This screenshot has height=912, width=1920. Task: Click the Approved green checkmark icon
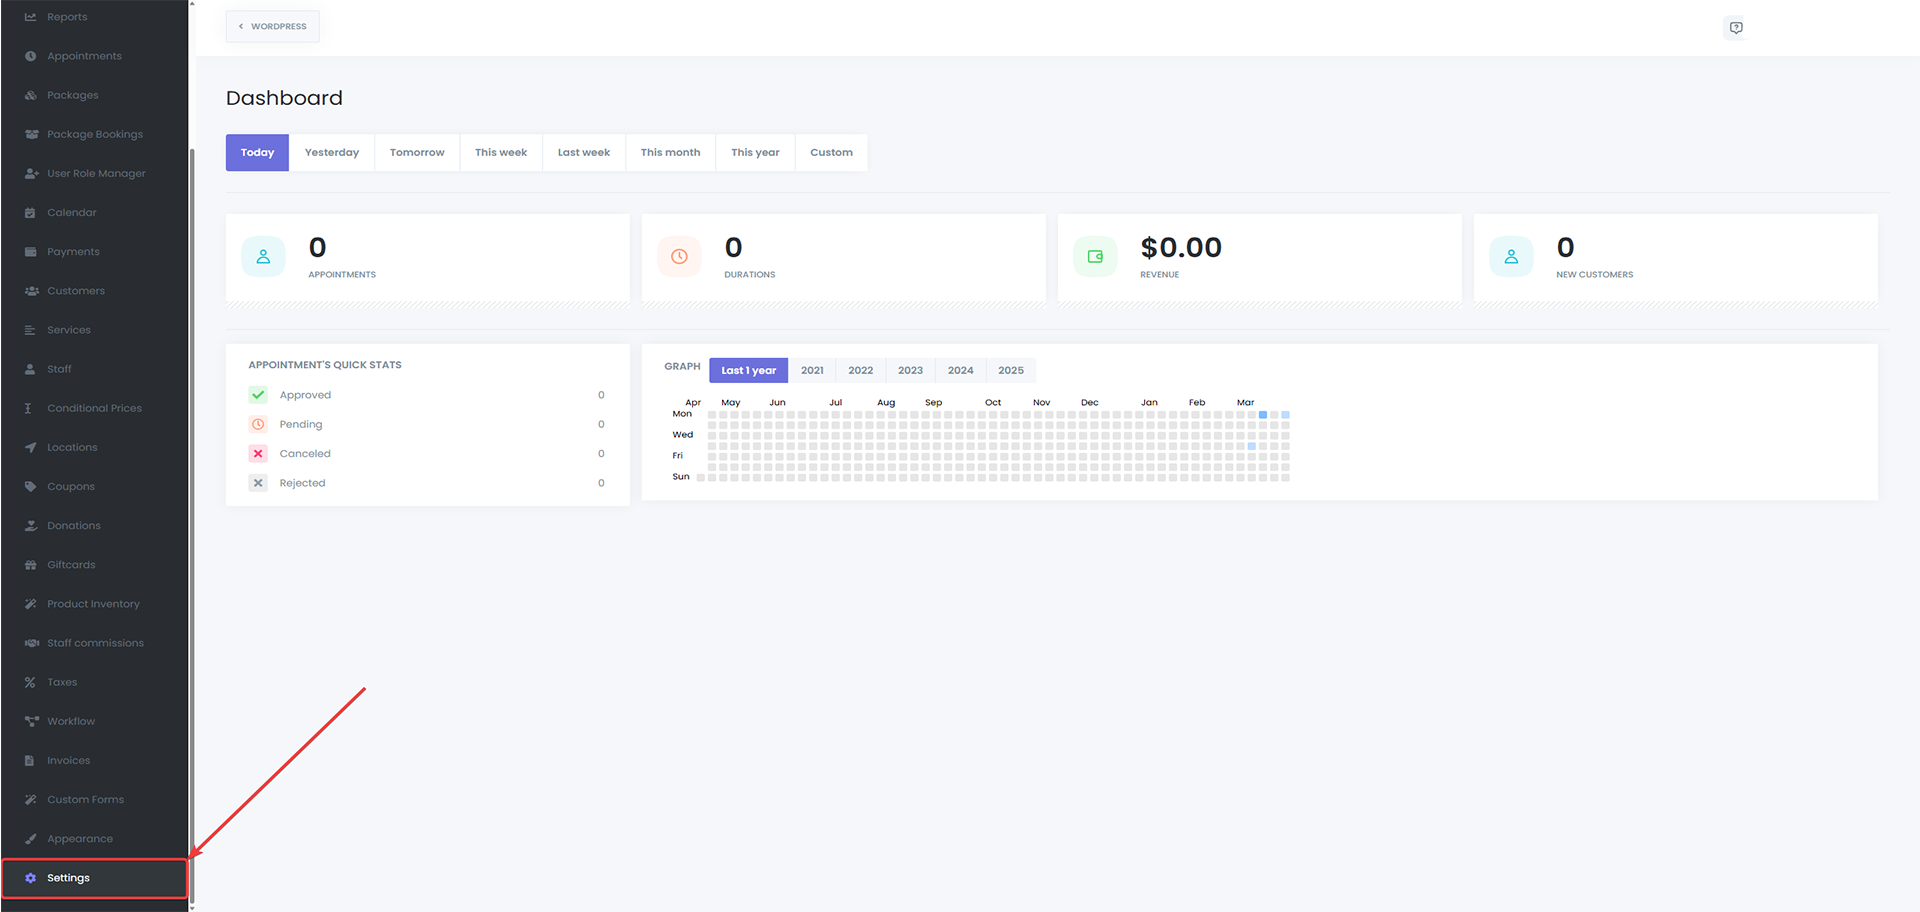[258, 395]
